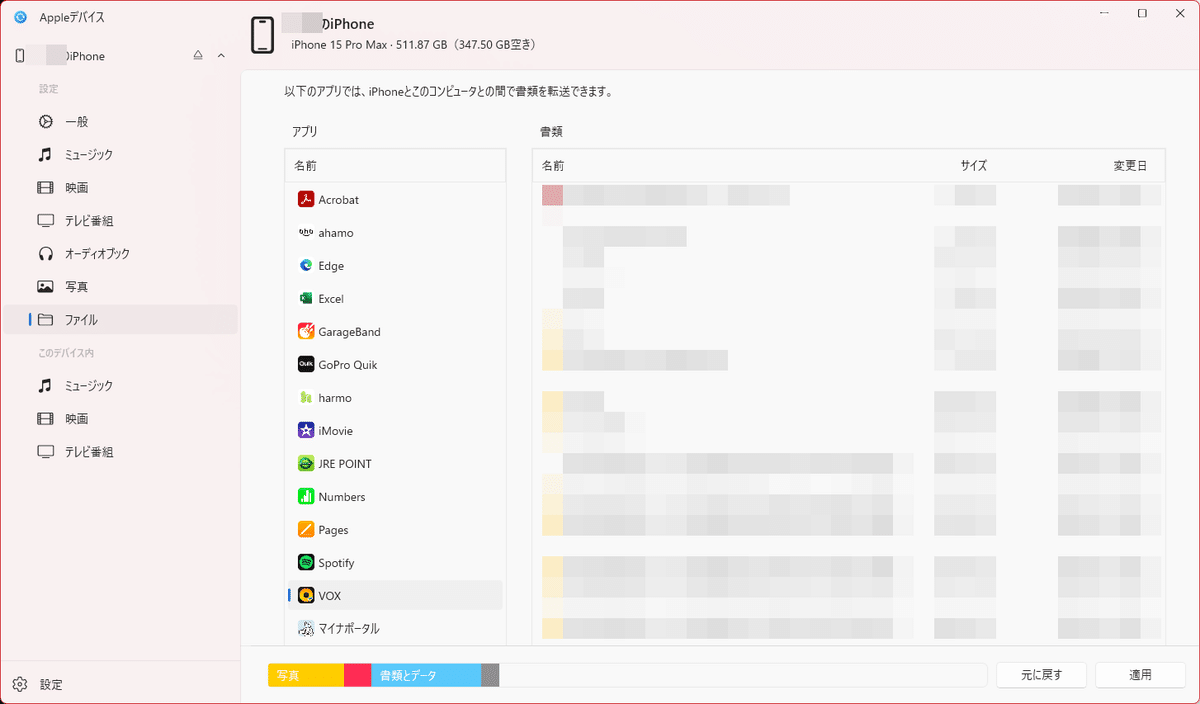Click the マイナポータル app icon
Image resolution: width=1200 pixels, height=704 pixels.
(x=306, y=628)
